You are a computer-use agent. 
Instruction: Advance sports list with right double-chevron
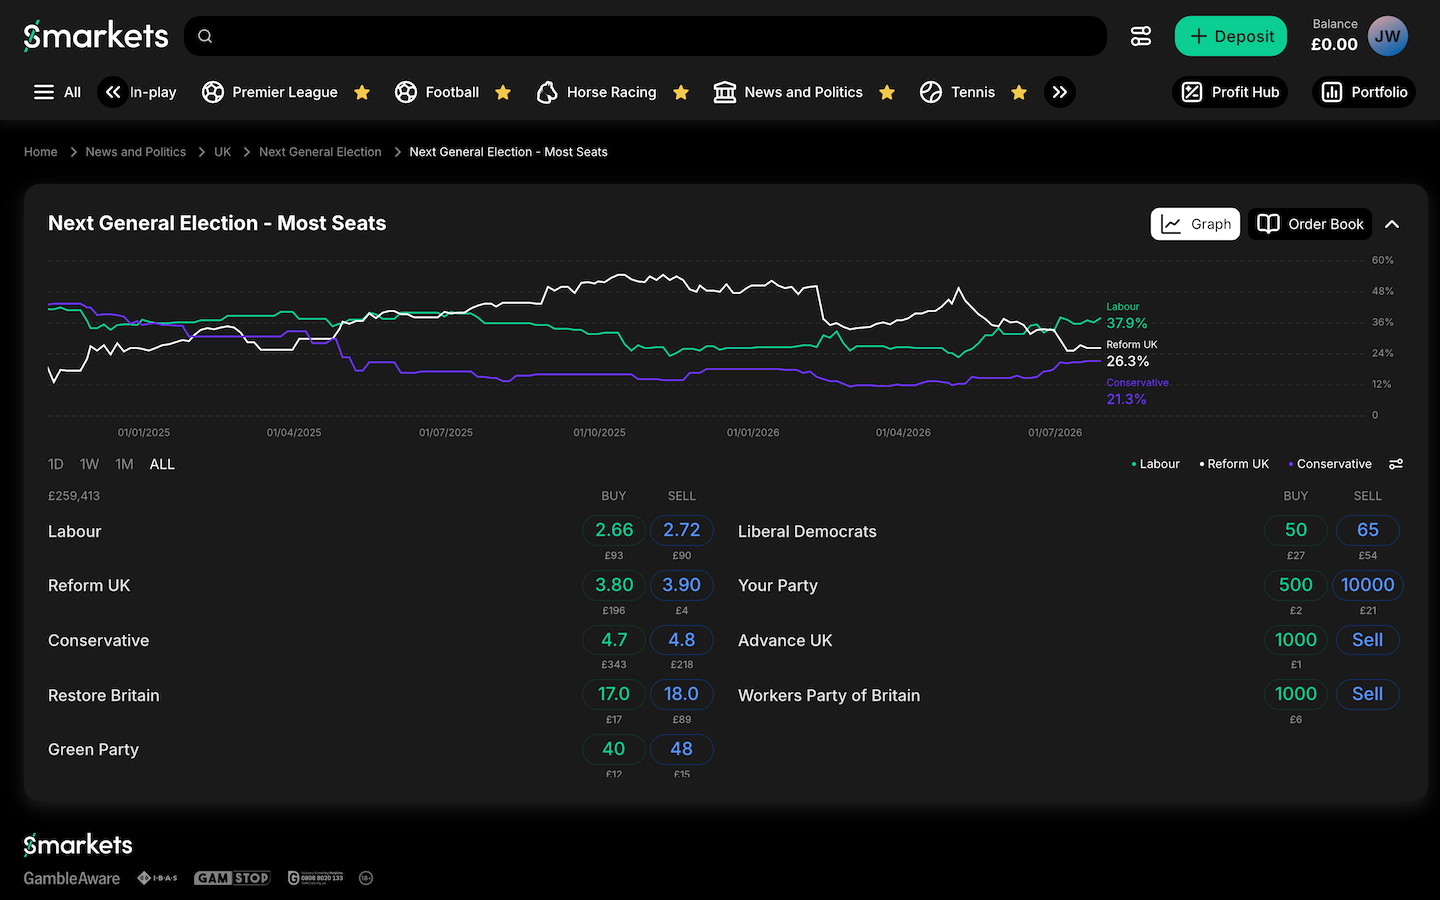(1060, 92)
